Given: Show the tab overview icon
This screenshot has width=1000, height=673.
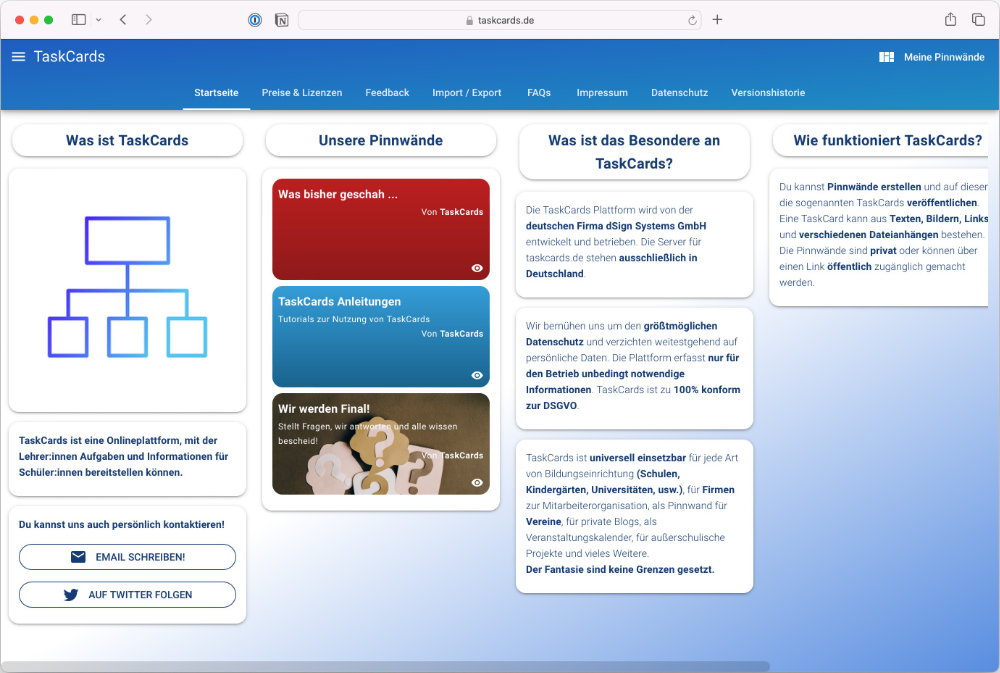Looking at the screenshot, I should [x=978, y=20].
